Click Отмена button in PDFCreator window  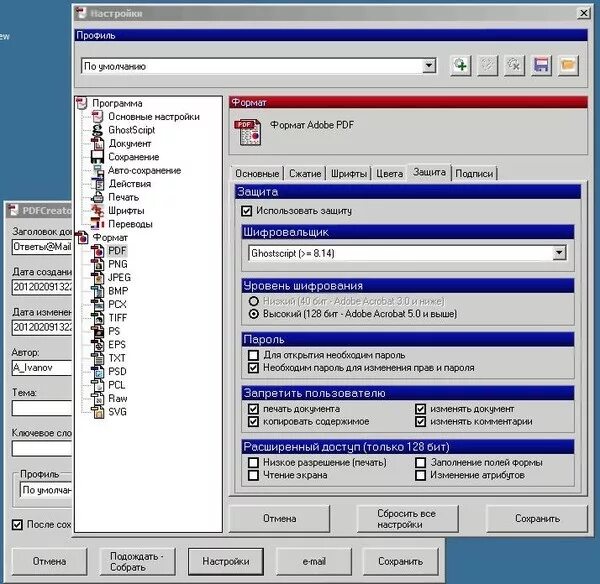(x=49, y=561)
